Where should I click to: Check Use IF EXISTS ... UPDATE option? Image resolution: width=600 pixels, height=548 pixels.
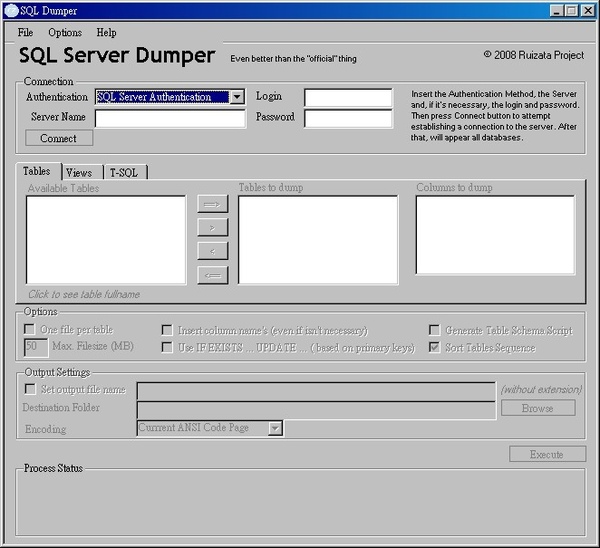click(x=167, y=347)
